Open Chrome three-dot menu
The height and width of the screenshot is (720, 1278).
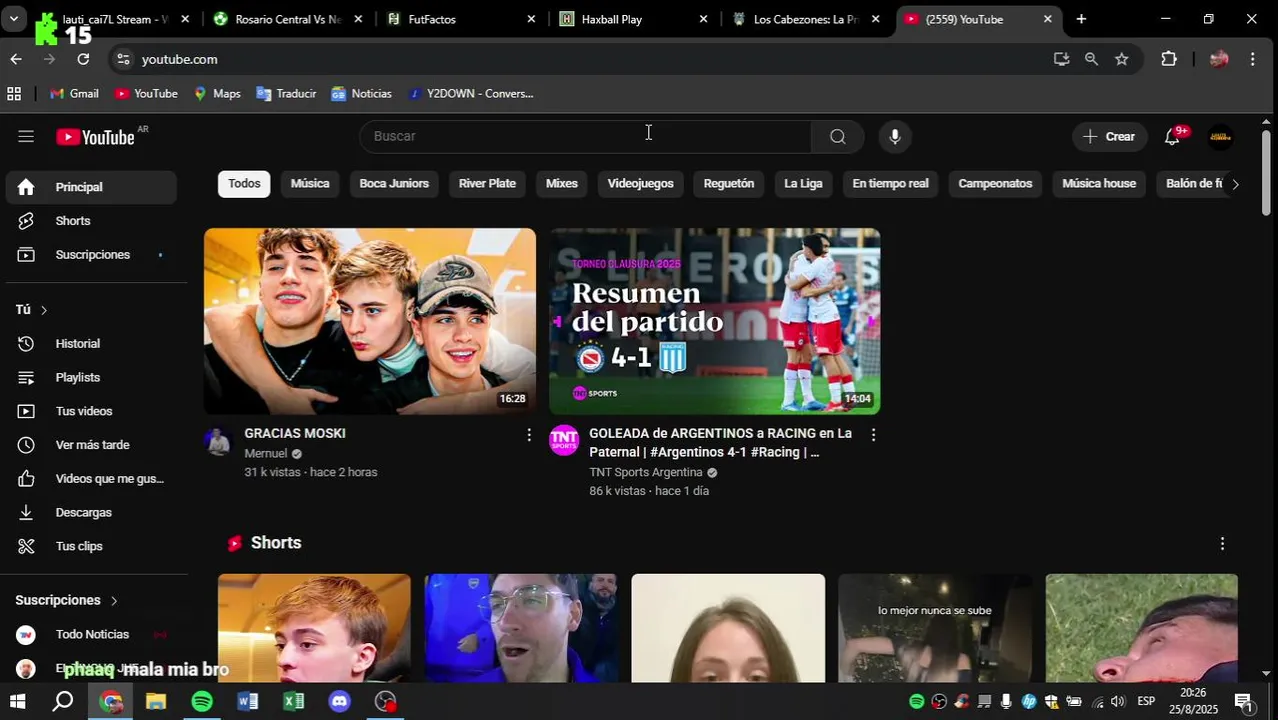pos(1252,59)
